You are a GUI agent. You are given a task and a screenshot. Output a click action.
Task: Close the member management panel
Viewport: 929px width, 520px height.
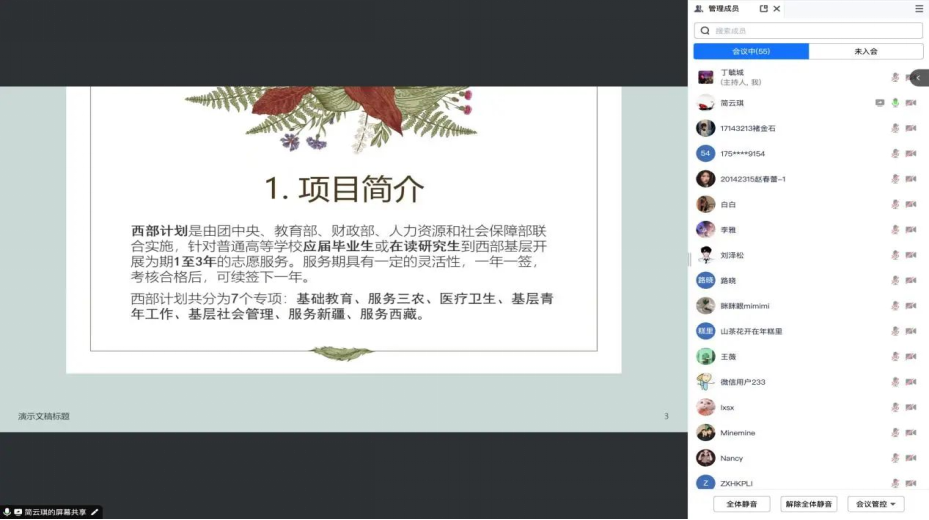pos(777,8)
